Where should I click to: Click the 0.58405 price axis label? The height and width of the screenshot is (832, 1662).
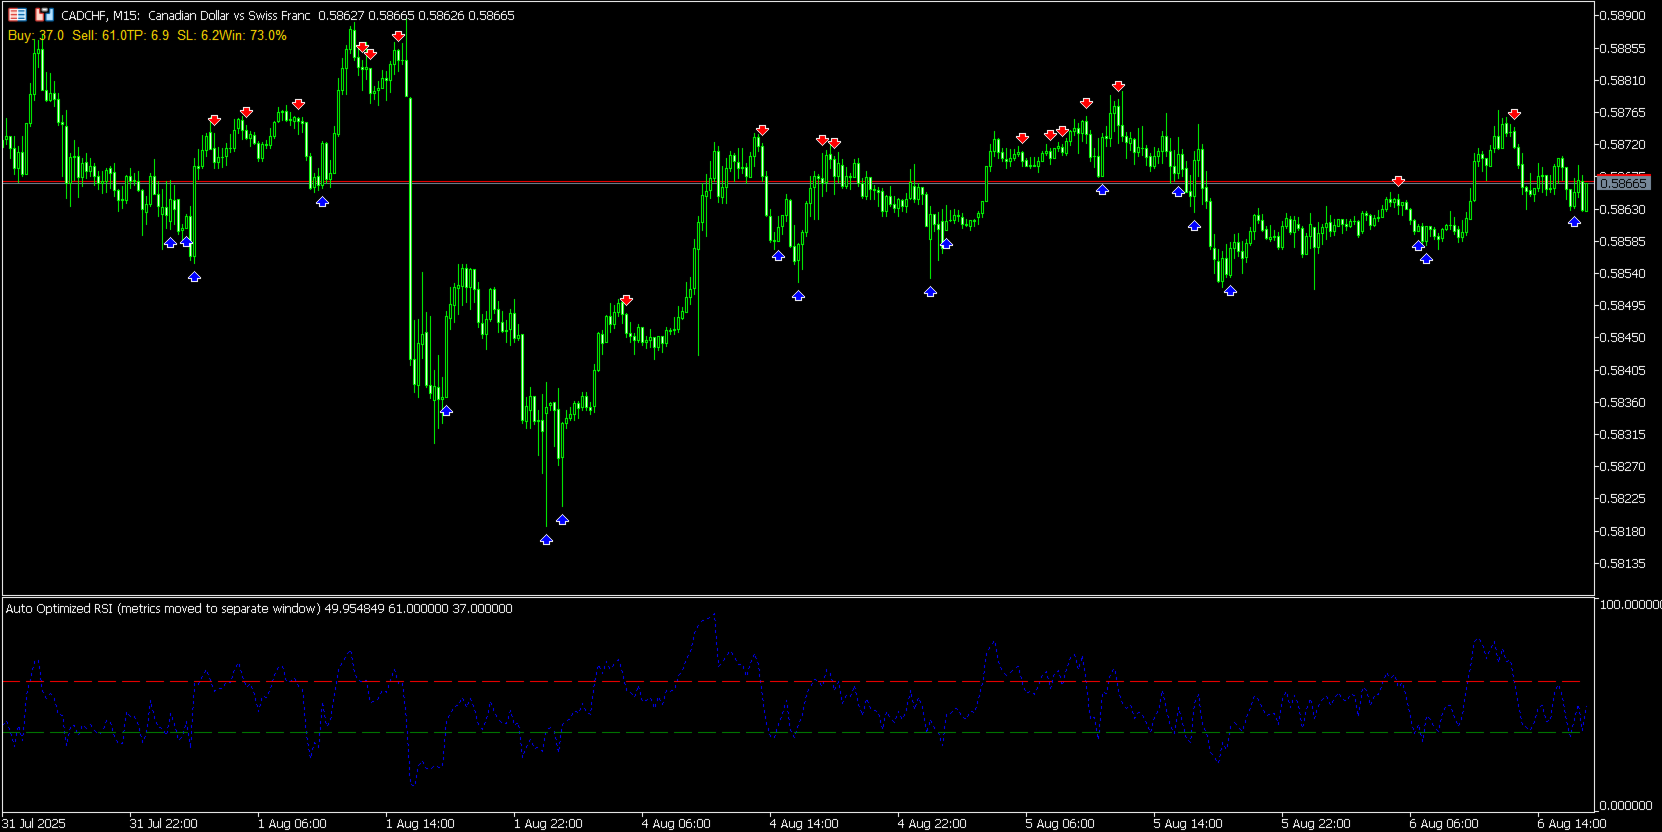1622,371
